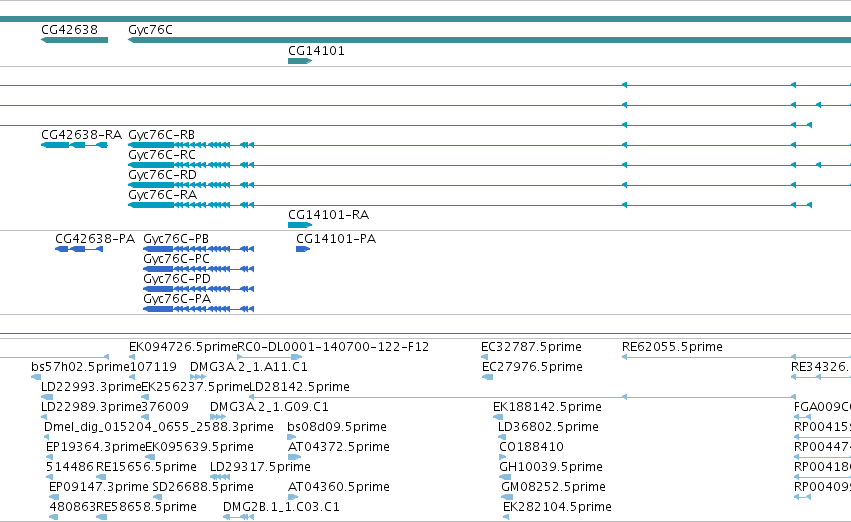Viewport: 851px width, 522px height.
Task: Select transcript CG42638-RA label
Action: 81,135
